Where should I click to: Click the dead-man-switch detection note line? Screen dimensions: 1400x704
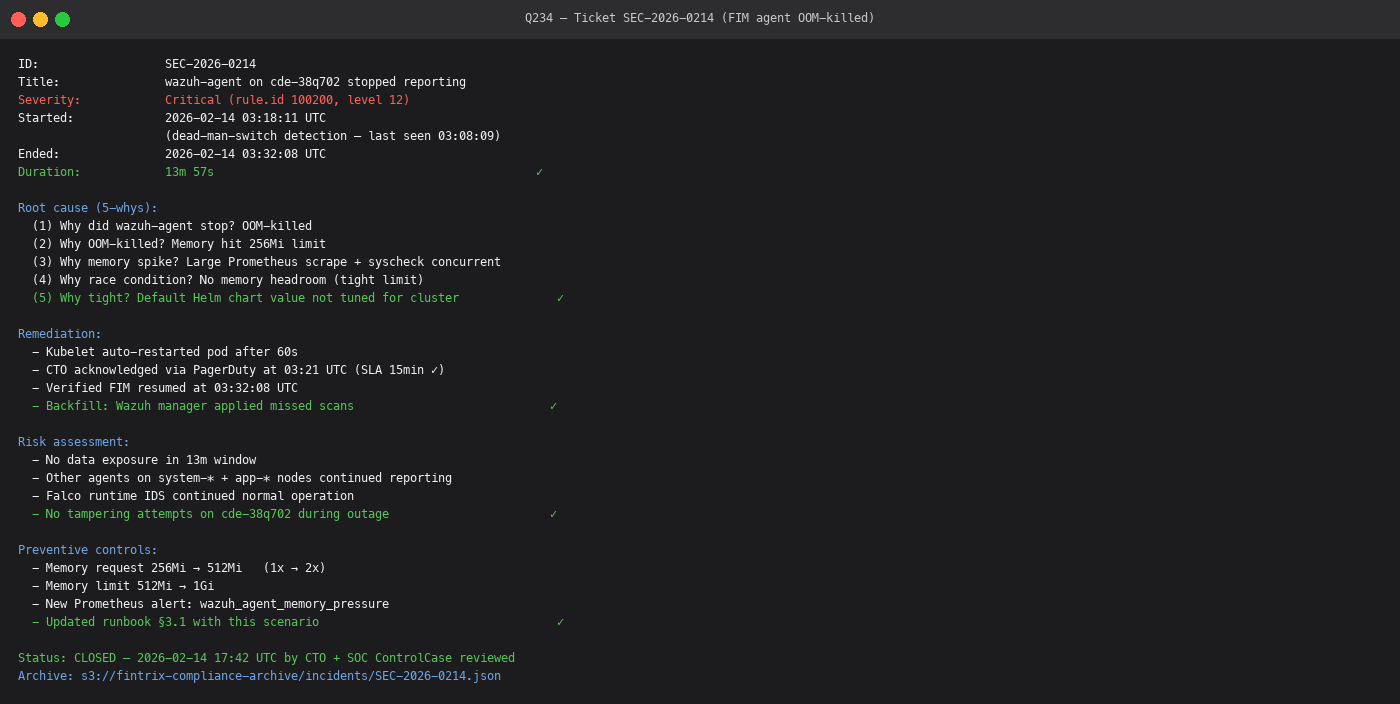point(333,136)
